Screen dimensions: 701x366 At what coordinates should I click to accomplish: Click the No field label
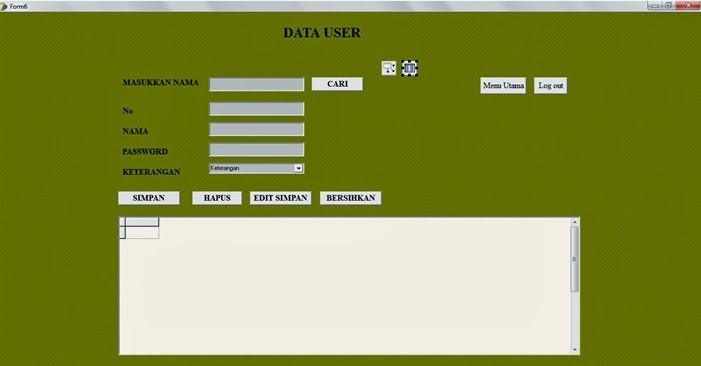(x=127, y=111)
